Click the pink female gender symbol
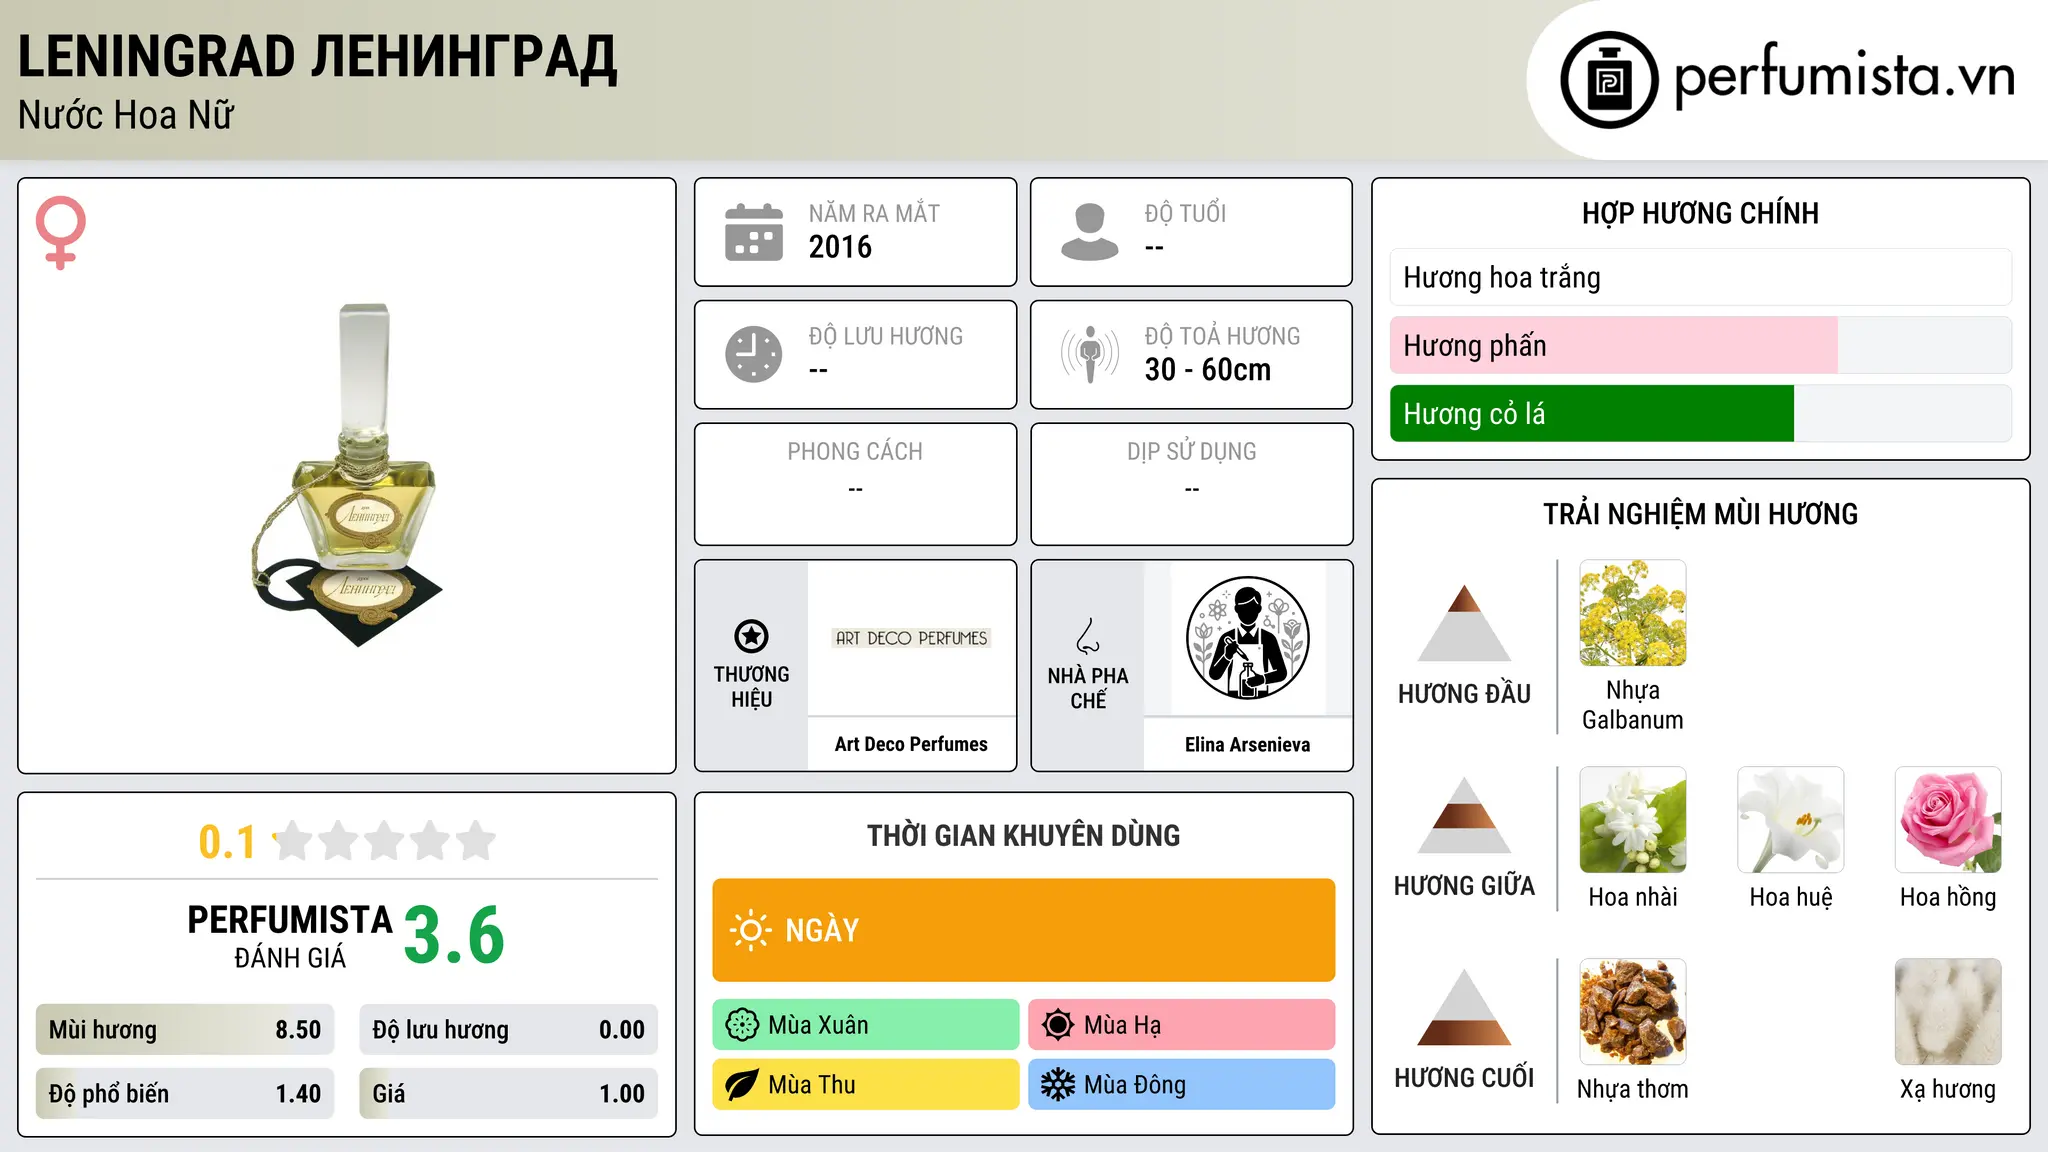 [x=61, y=232]
